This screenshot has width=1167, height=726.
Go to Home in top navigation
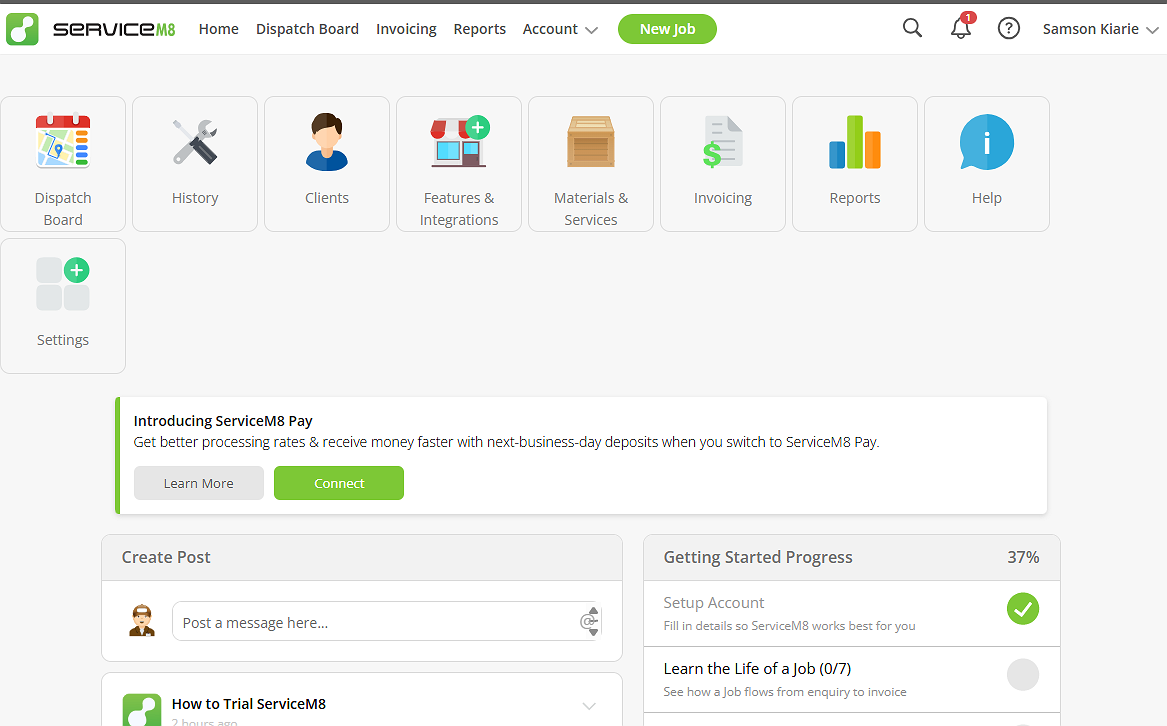click(x=219, y=29)
